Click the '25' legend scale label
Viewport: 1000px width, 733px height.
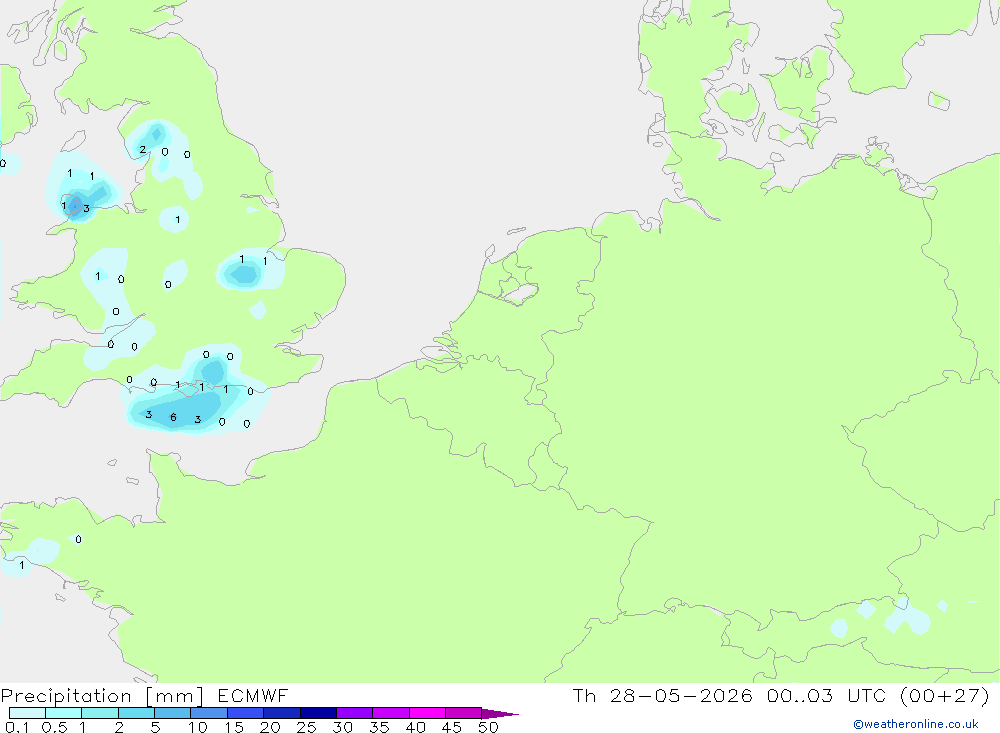307,727
